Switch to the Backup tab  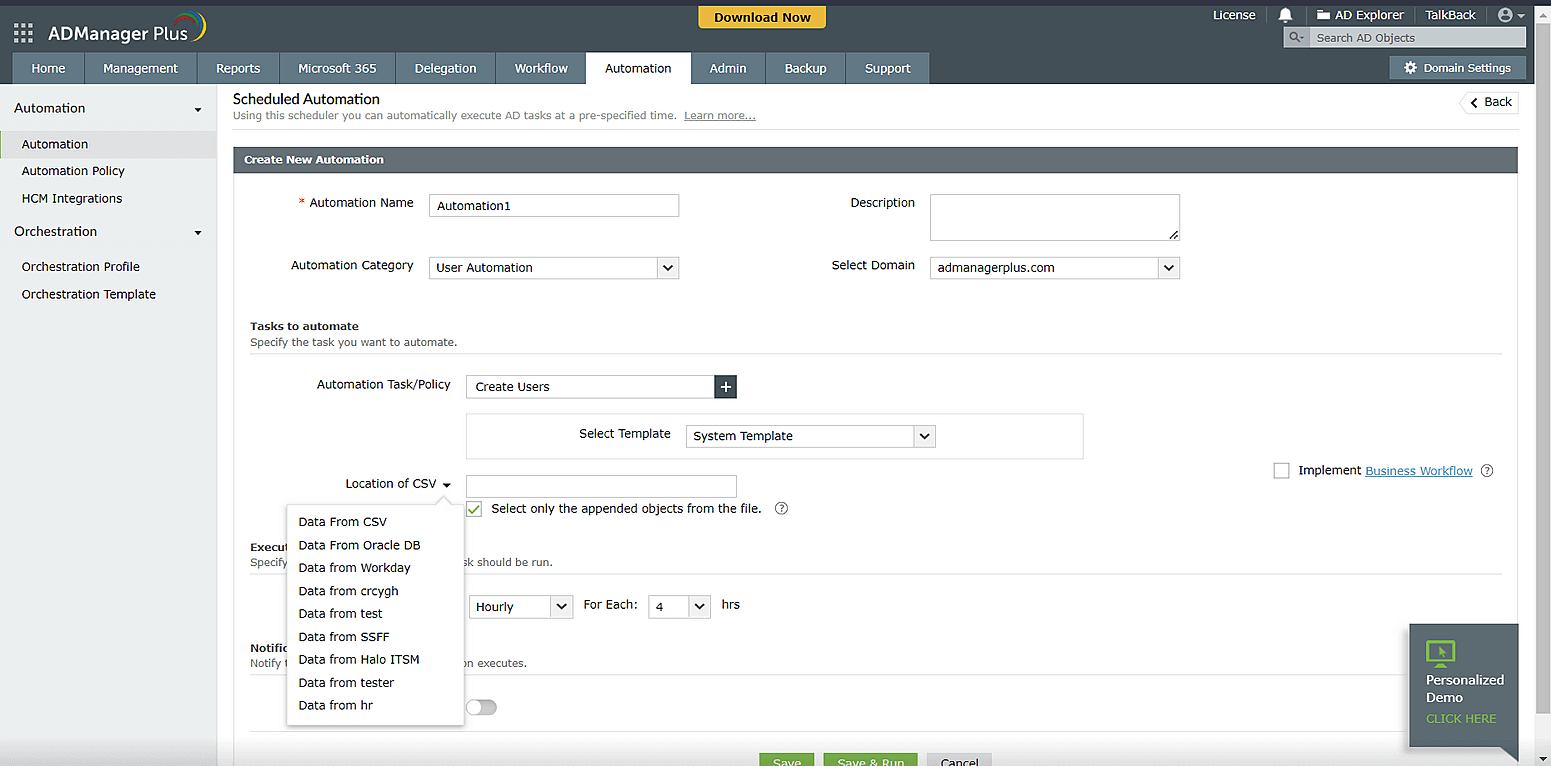point(805,68)
